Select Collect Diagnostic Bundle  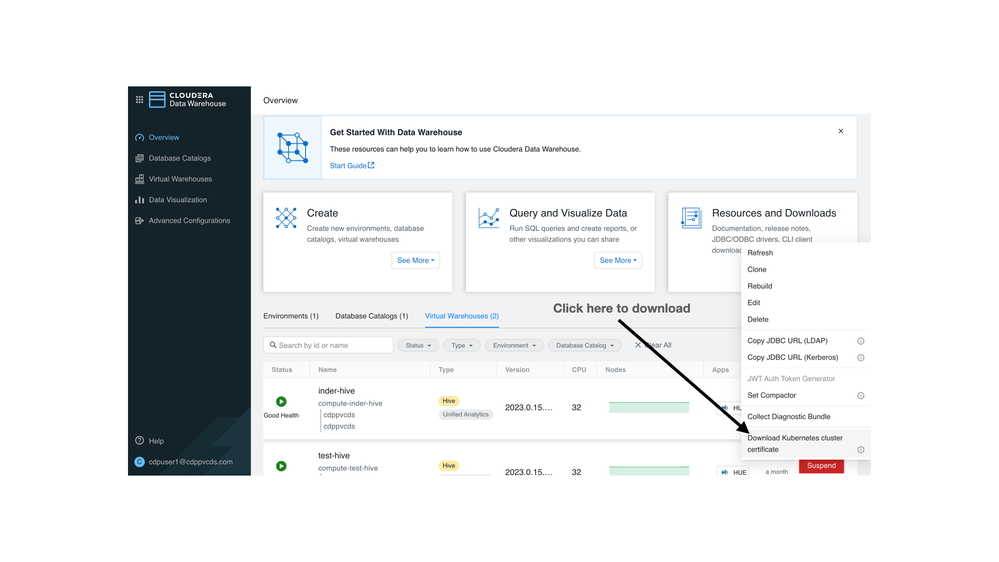(789, 417)
